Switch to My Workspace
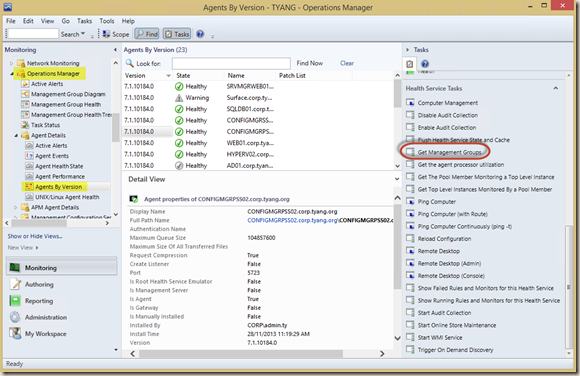 pyautogui.click(x=62, y=334)
